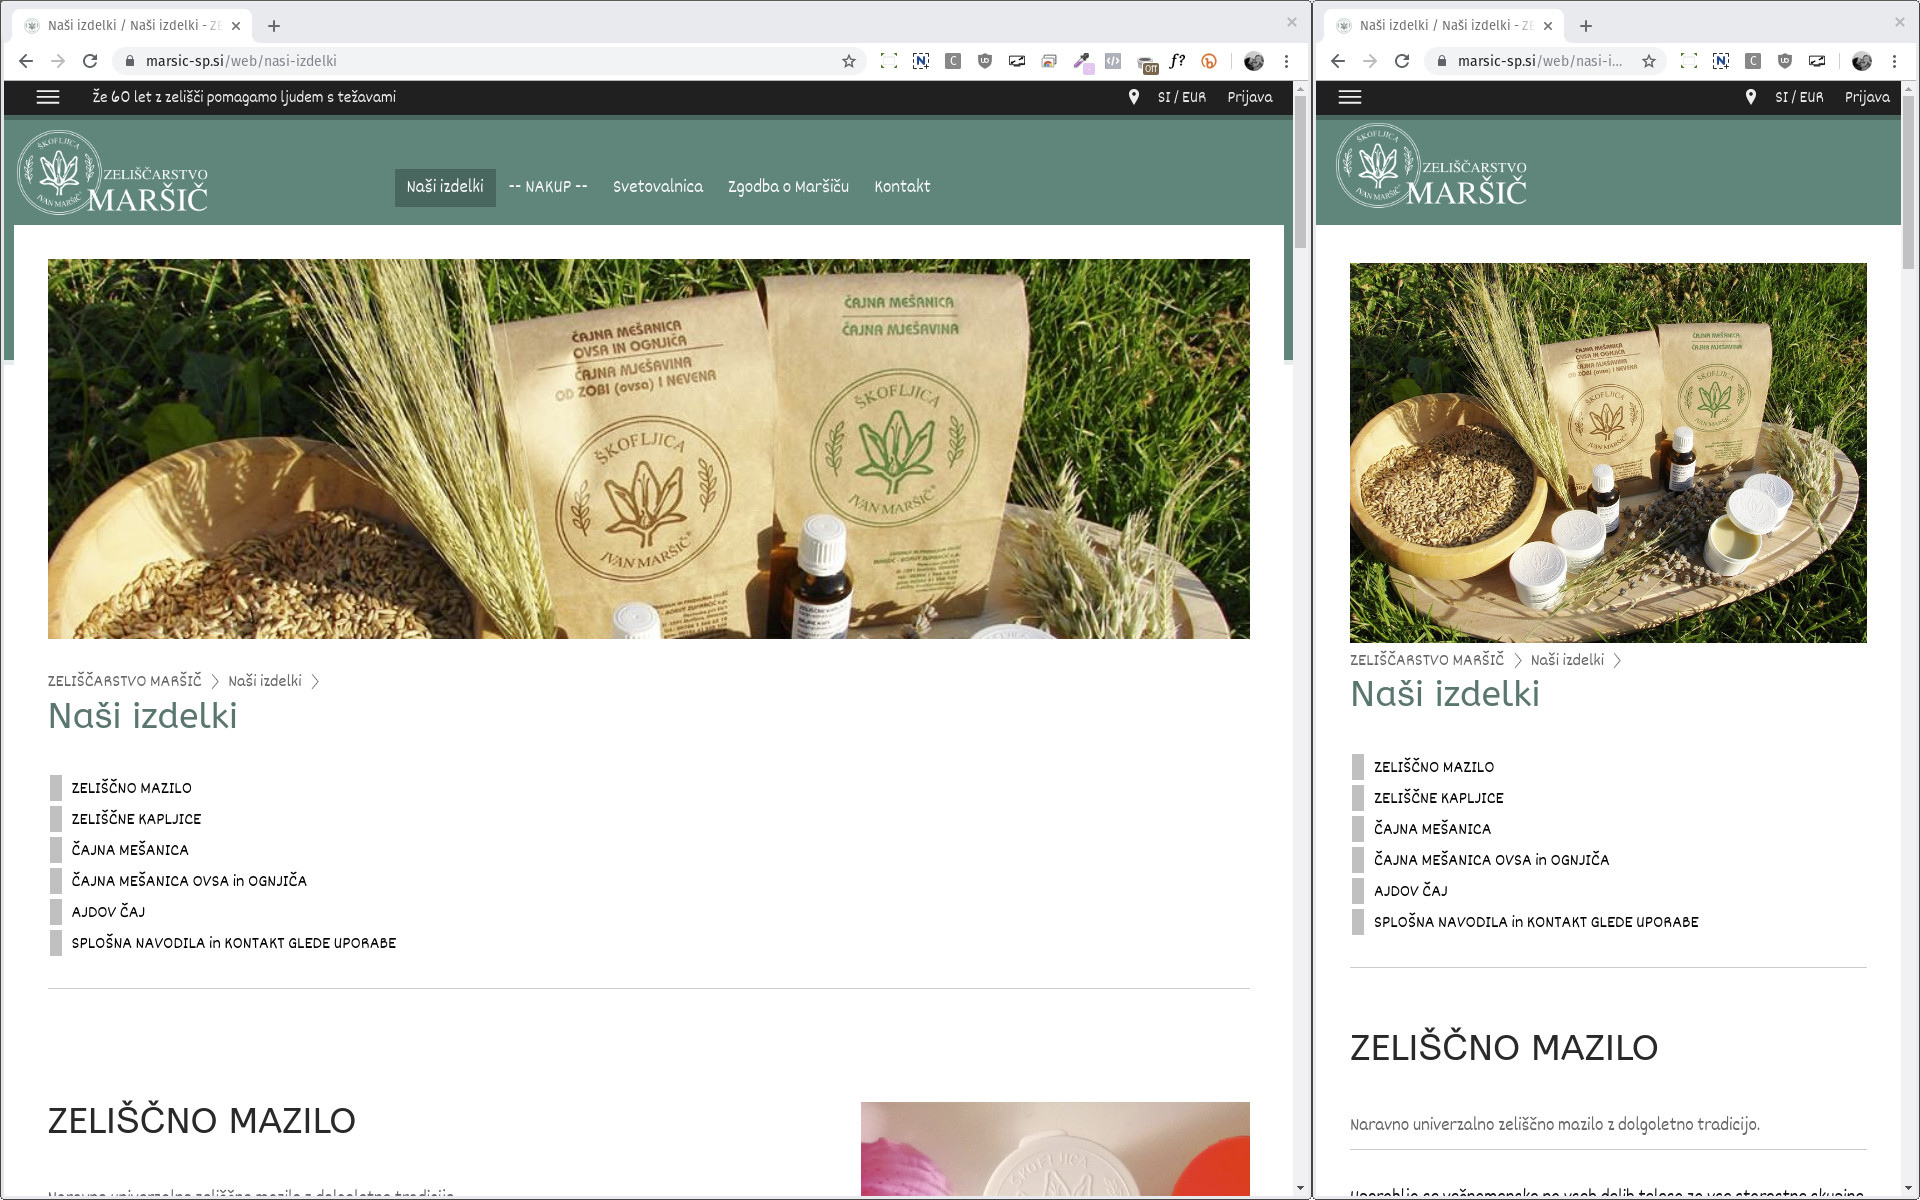
Task: Click the ZELIŠČNE KAPLJICE link in left page
Action: point(136,819)
